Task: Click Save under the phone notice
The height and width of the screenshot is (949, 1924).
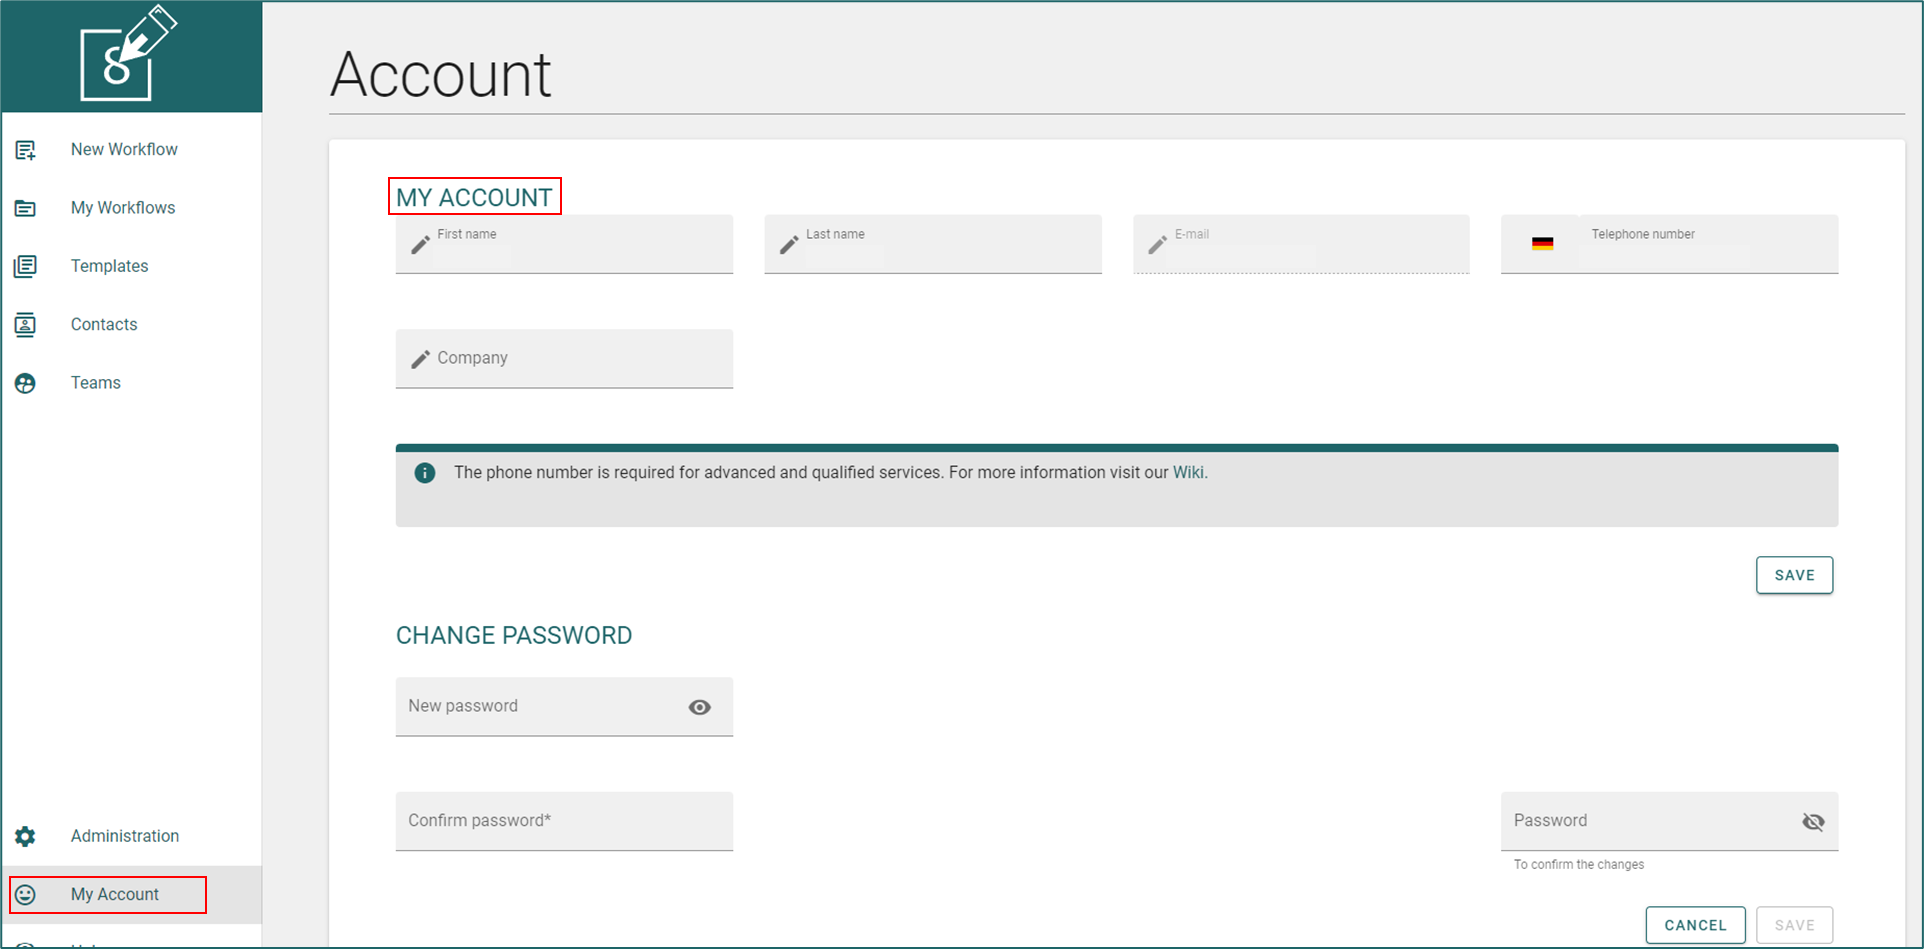Action: click(x=1794, y=575)
